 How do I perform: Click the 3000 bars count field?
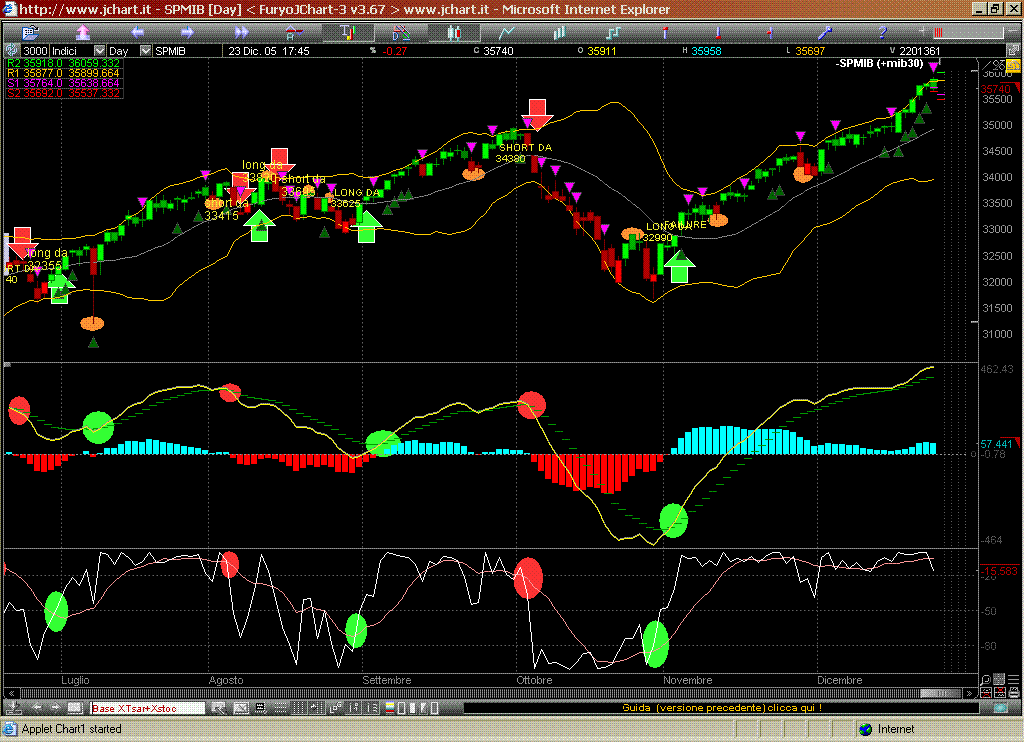[x=35, y=50]
